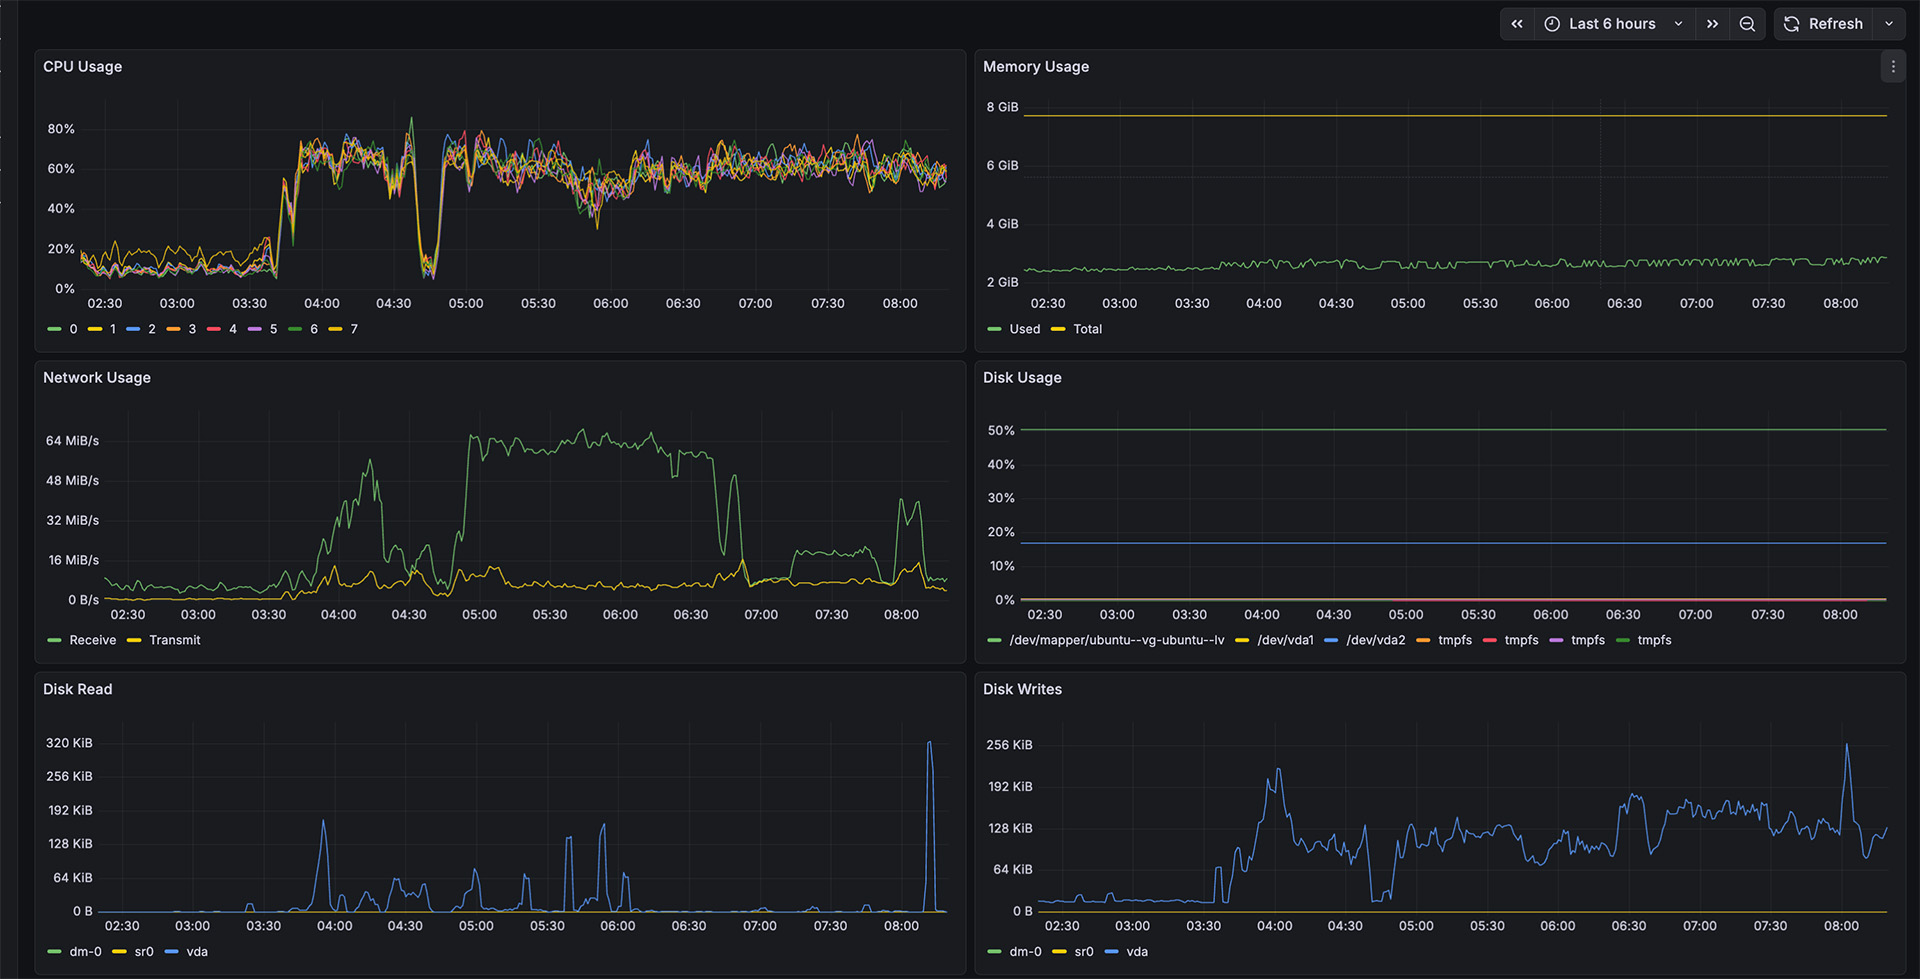Click the Refresh button

click(x=1836, y=23)
